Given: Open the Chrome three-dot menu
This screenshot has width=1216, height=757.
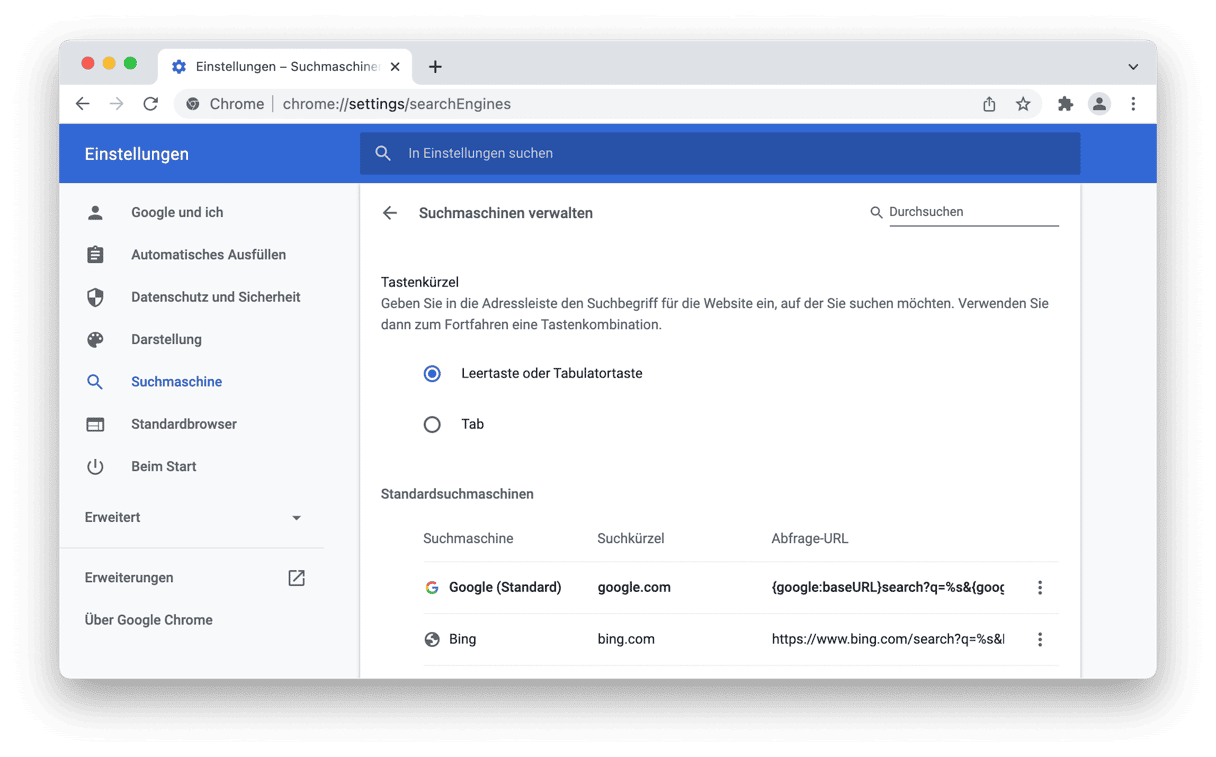Looking at the screenshot, I should coord(1133,104).
